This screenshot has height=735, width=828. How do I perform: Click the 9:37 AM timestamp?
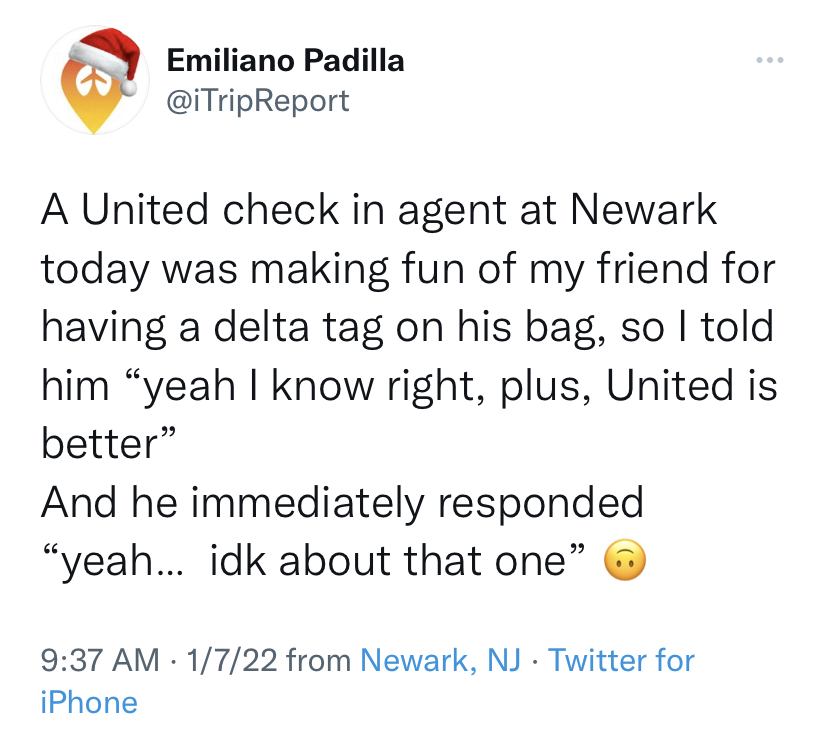[x=99, y=660]
